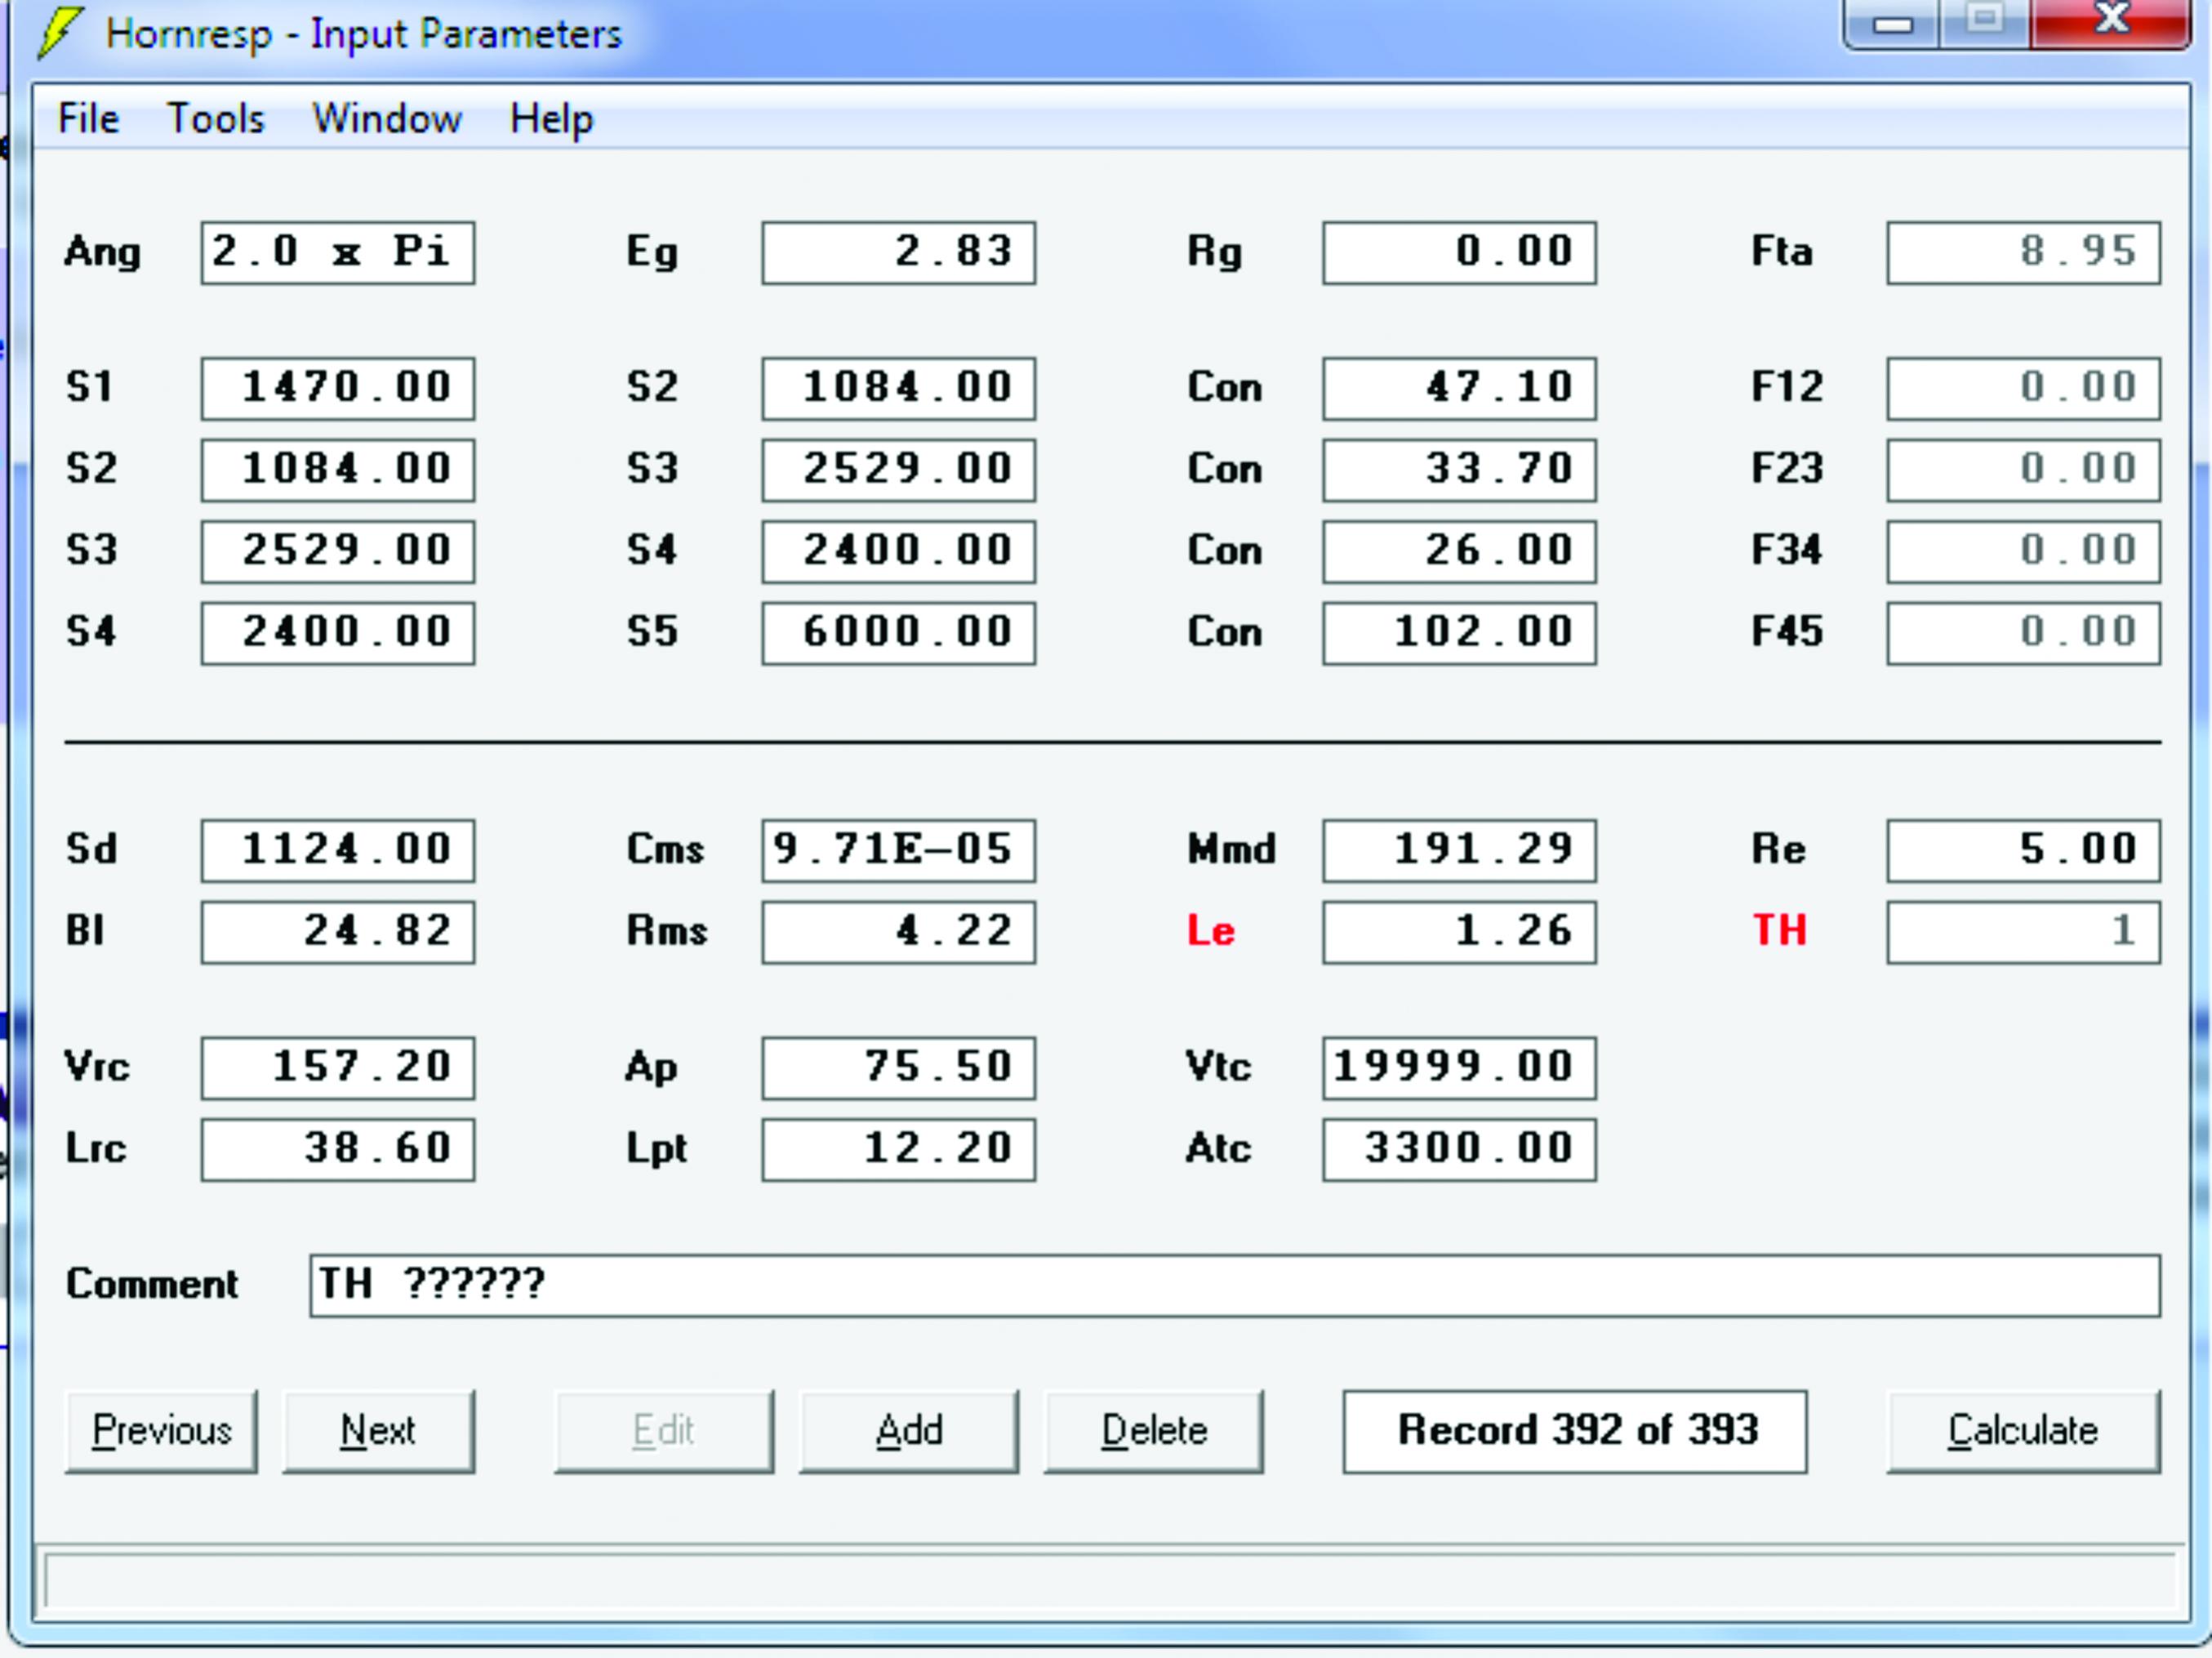Click the red Le label

[x=1211, y=931]
